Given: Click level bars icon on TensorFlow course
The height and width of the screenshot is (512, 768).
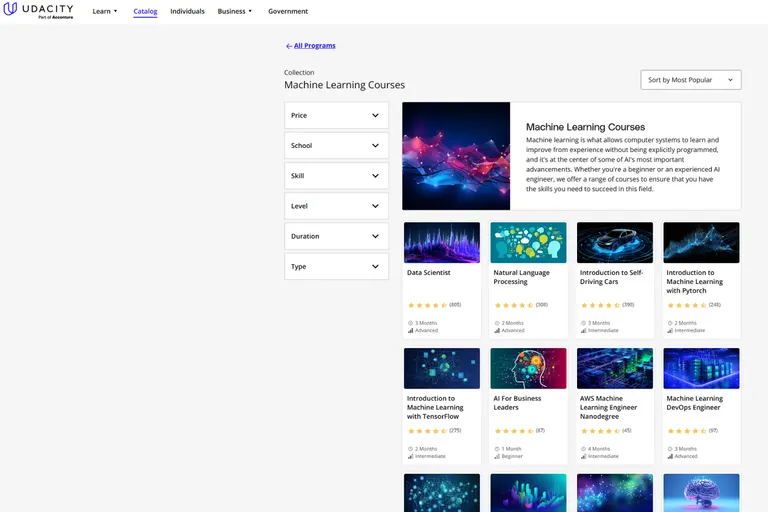Looking at the screenshot, I should pyautogui.click(x=410, y=457).
